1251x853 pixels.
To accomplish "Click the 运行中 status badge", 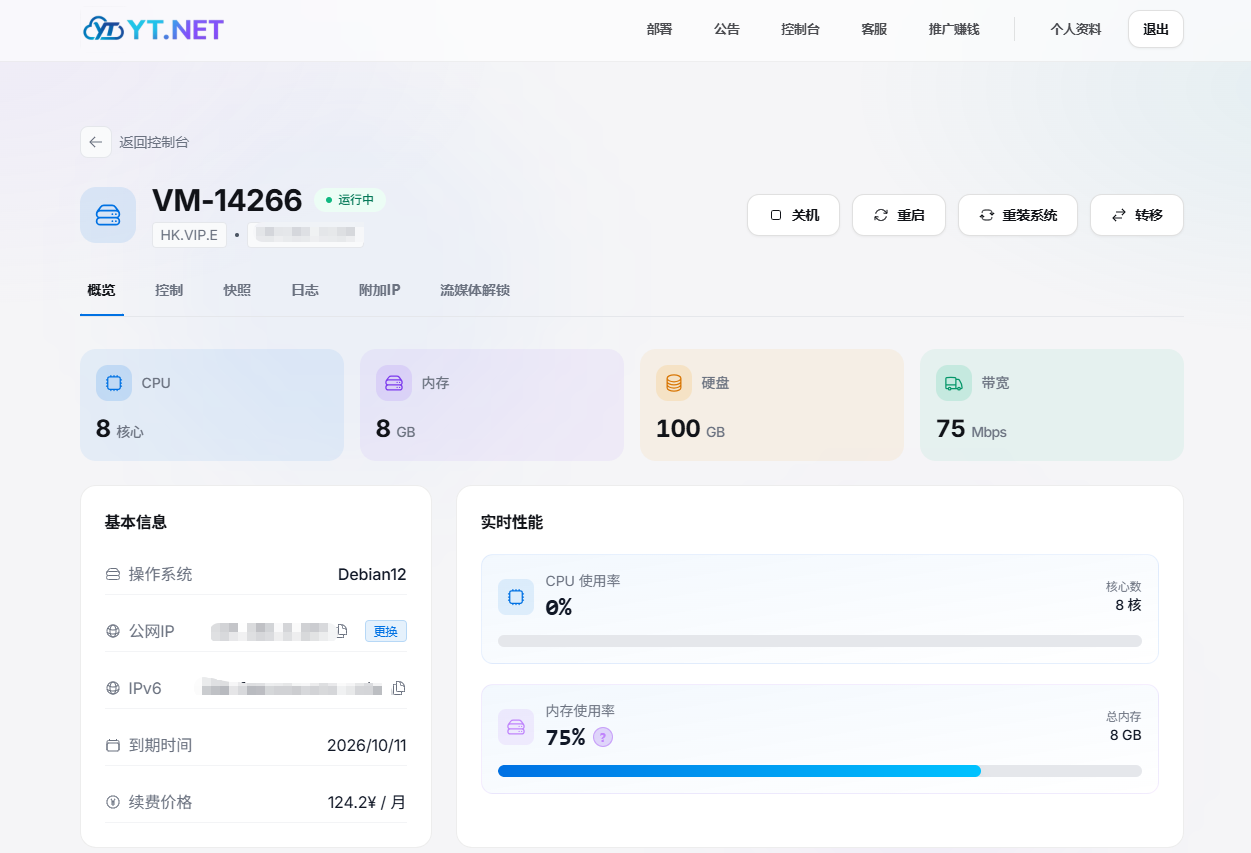I will 350,200.
